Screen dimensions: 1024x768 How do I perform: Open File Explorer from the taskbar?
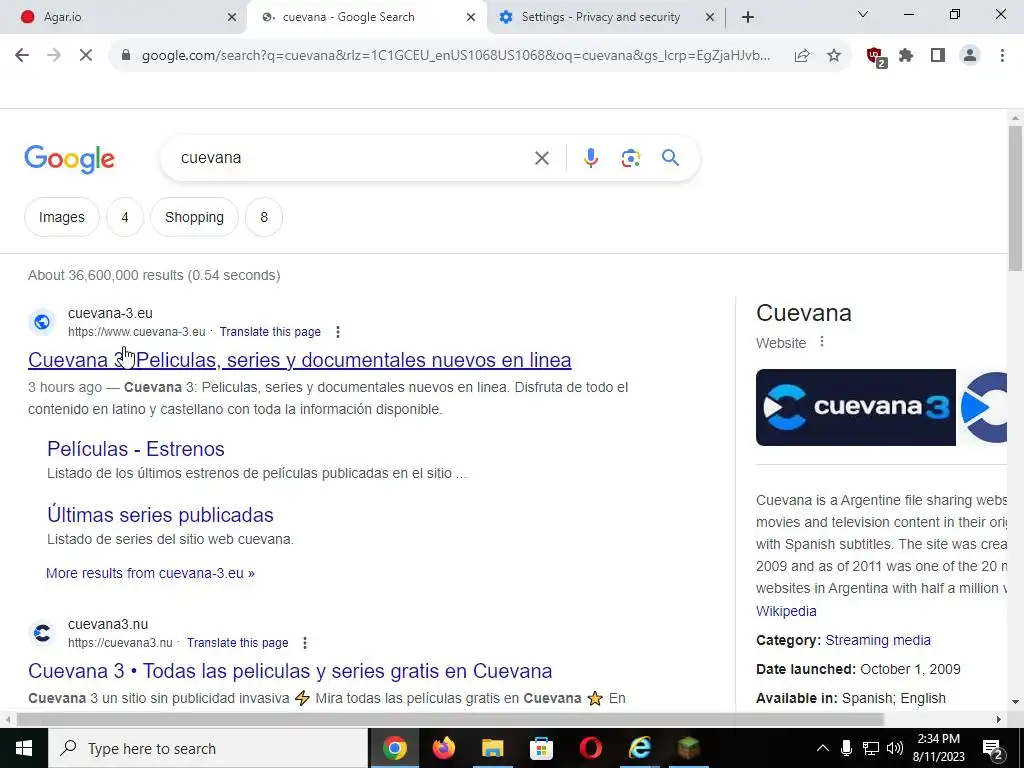click(492, 748)
